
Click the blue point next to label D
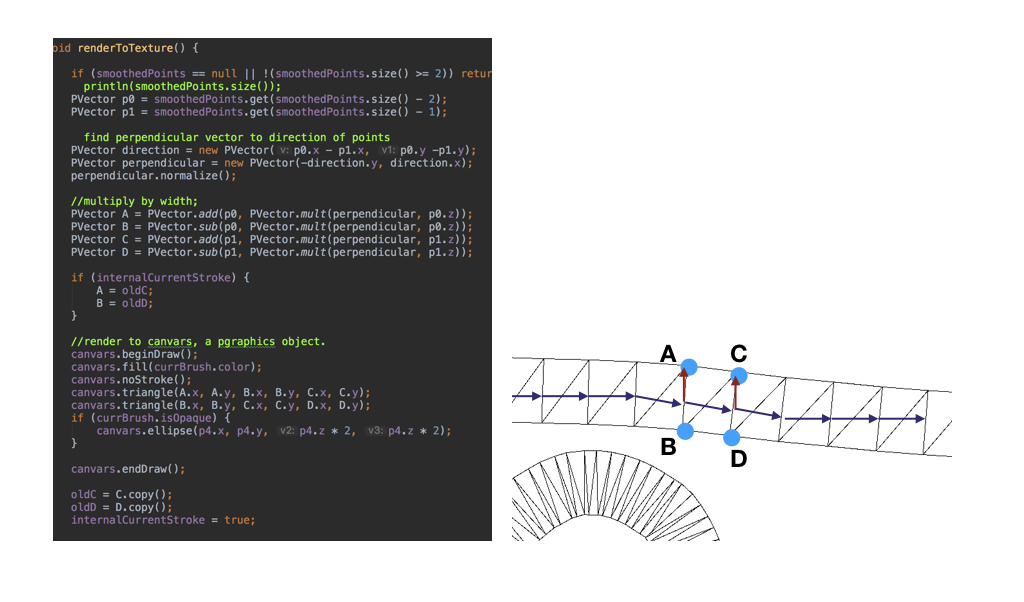click(x=731, y=437)
